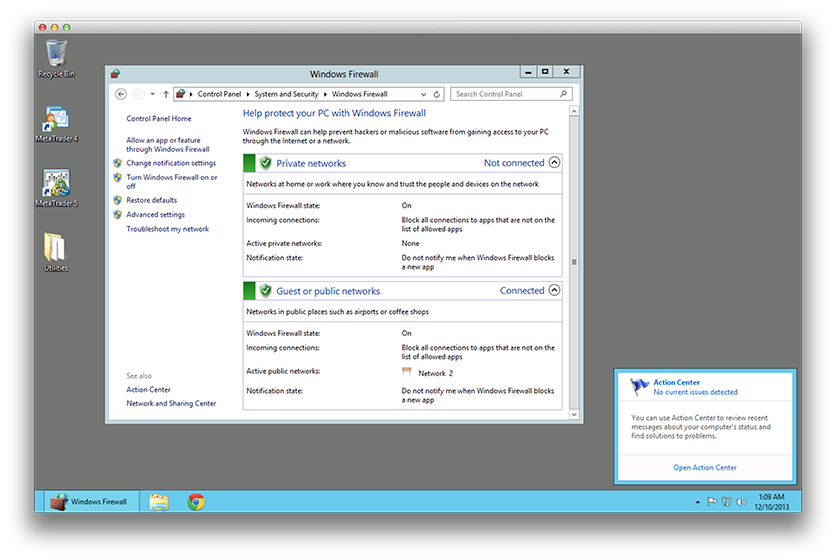Go up one level with Up arrow
Viewport: 836px width, 560px height.
(166, 94)
